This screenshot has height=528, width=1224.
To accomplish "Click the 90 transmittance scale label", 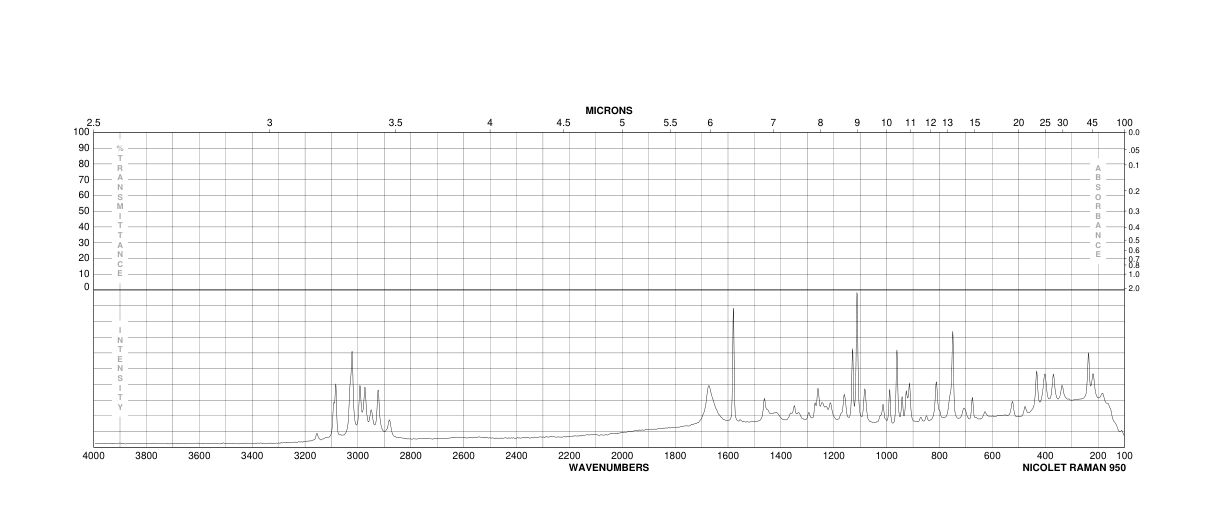I will (84, 148).
